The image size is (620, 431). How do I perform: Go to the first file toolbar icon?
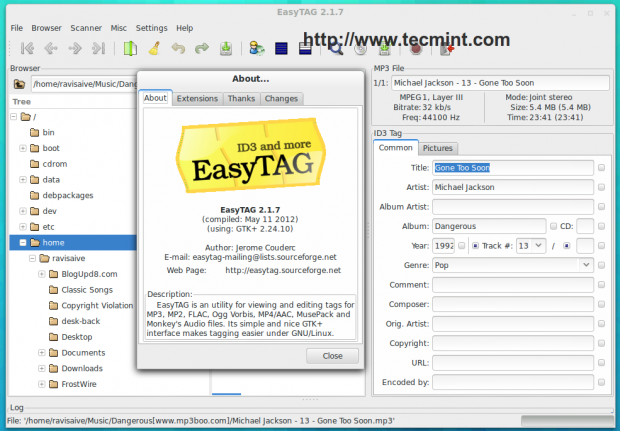[x=27, y=48]
